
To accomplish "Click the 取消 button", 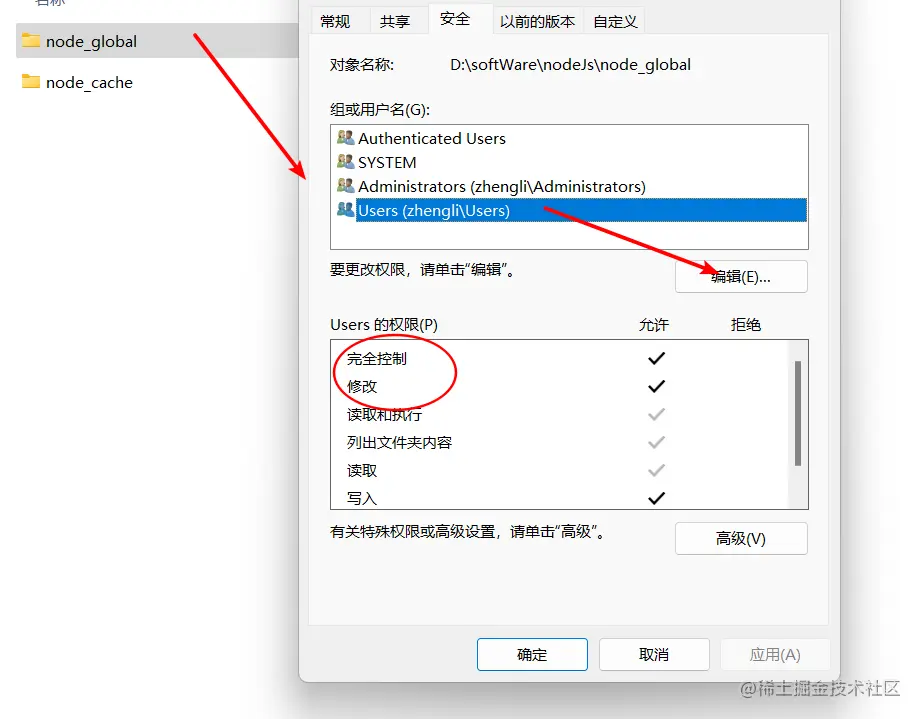I will pyautogui.click(x=654, y=654).
